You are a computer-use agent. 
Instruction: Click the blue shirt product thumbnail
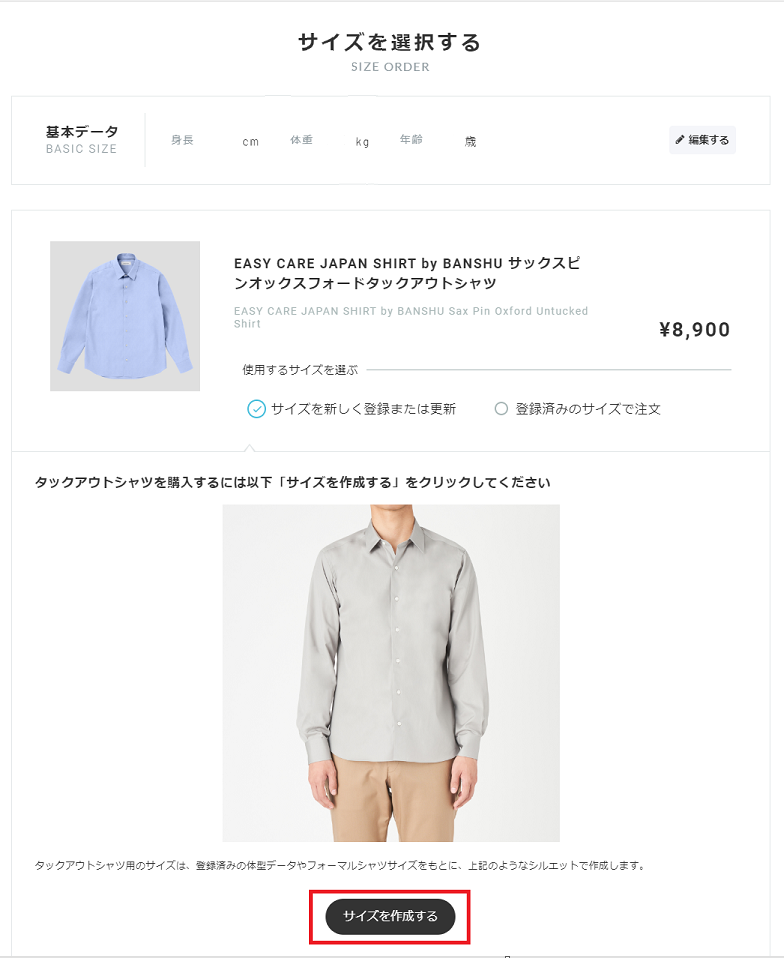tap(125, 316)
